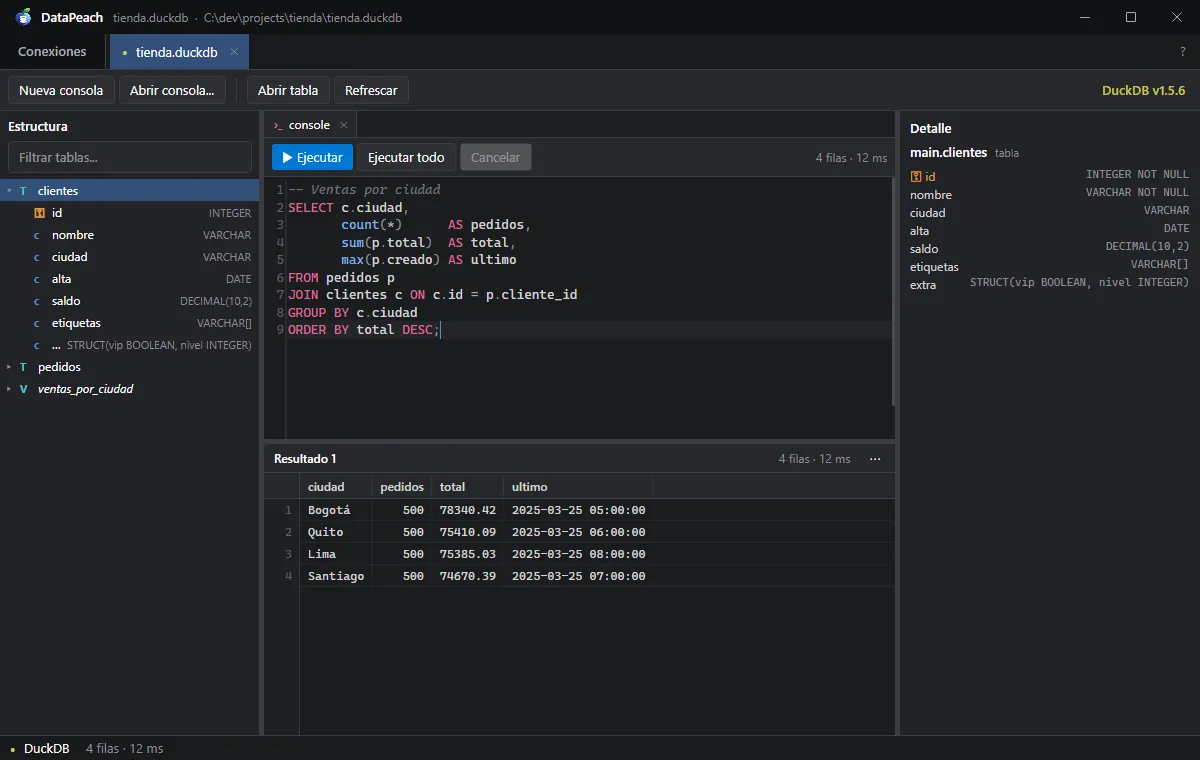Click line 9 ORDER BY in editor
1200x760 pixels.
click(364, 330)
